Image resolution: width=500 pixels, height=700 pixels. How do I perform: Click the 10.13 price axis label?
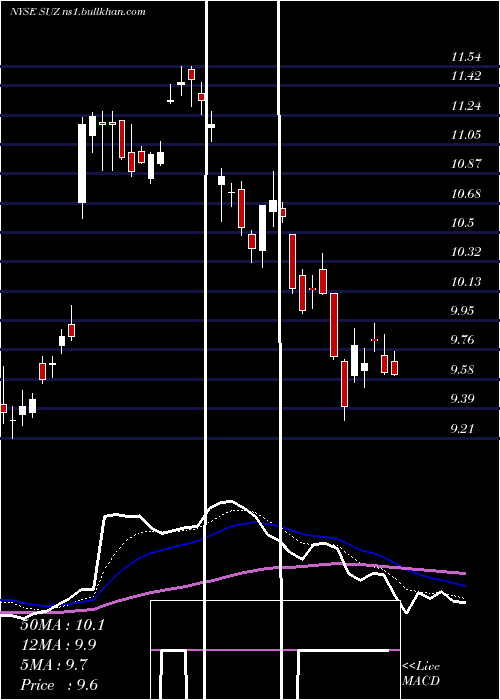tap(466, 282)
